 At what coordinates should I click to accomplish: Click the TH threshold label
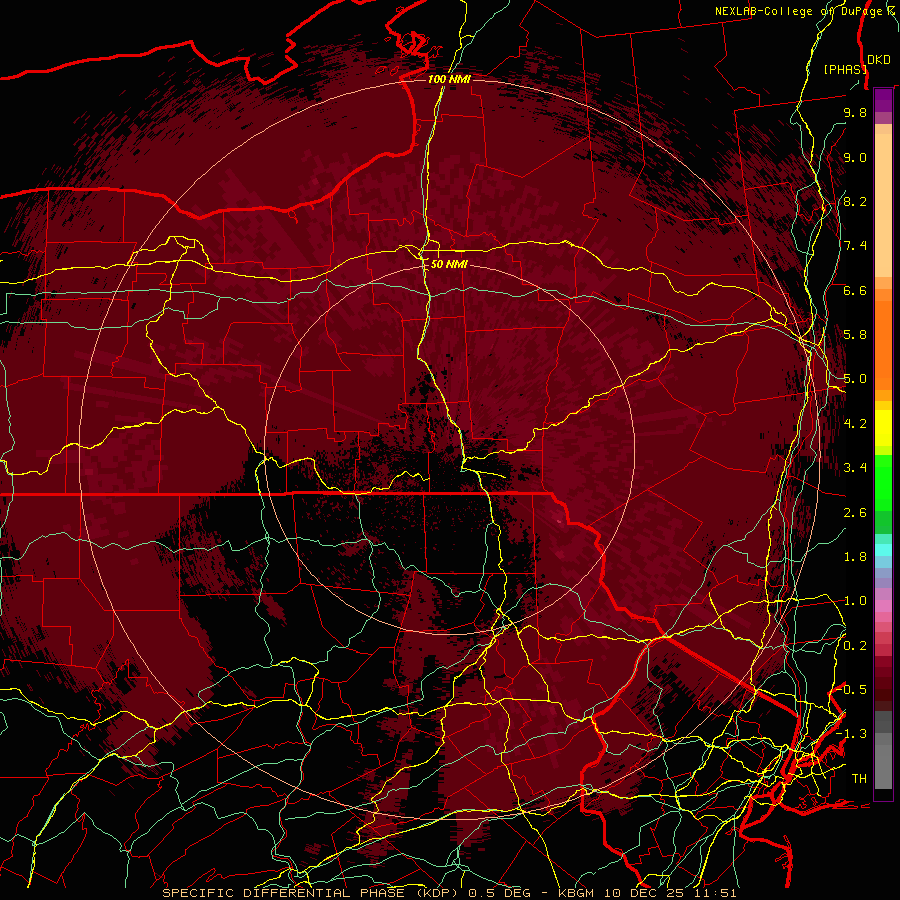click(x=859, y=779)
